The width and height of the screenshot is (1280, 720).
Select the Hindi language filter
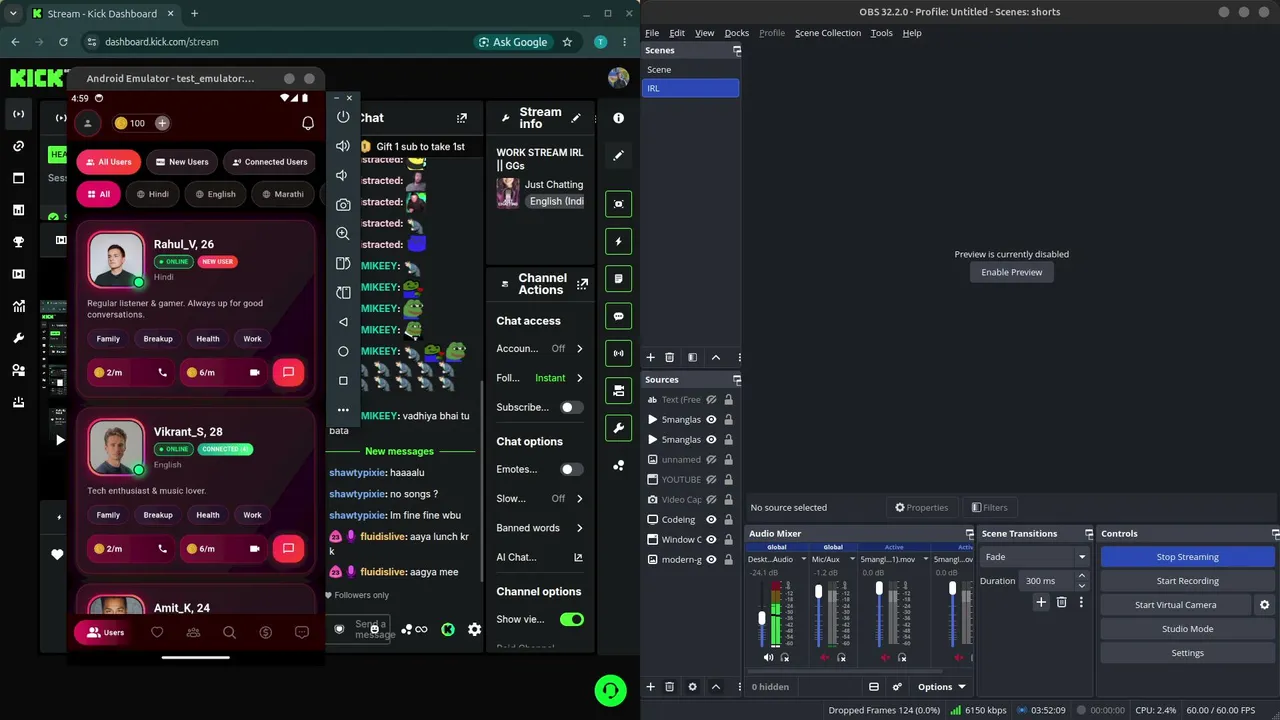152,194
